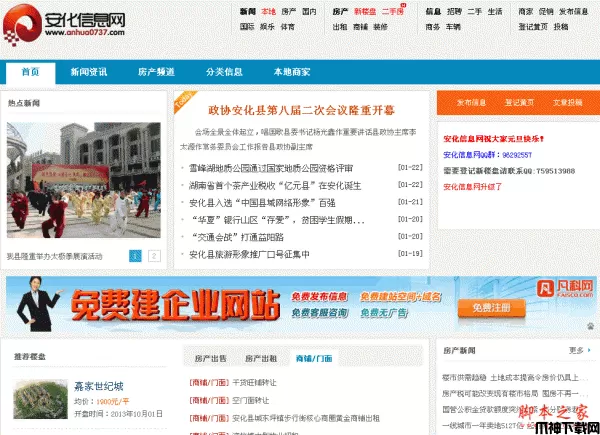Open the 国内 news link at top
This screenshot has width=600, height=435.
pyautogui.click(x=309, y=12)
